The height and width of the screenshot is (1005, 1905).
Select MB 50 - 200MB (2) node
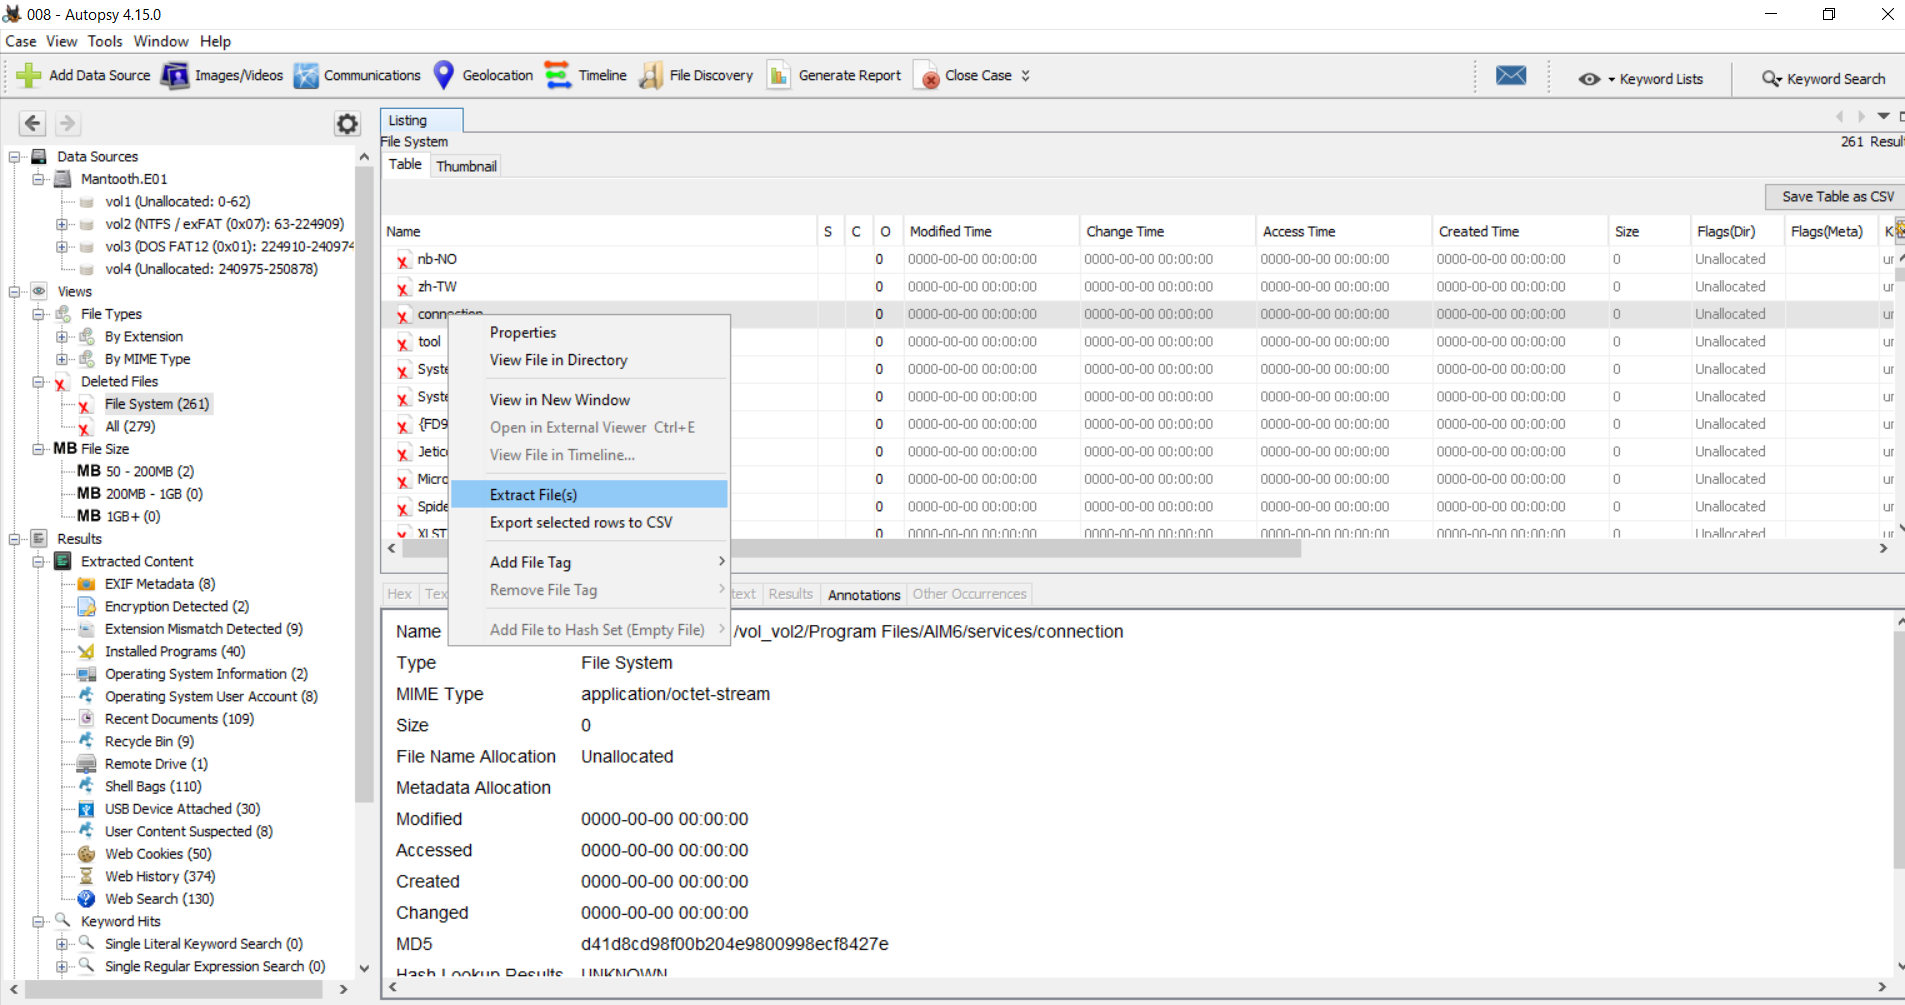pos(136,471)
